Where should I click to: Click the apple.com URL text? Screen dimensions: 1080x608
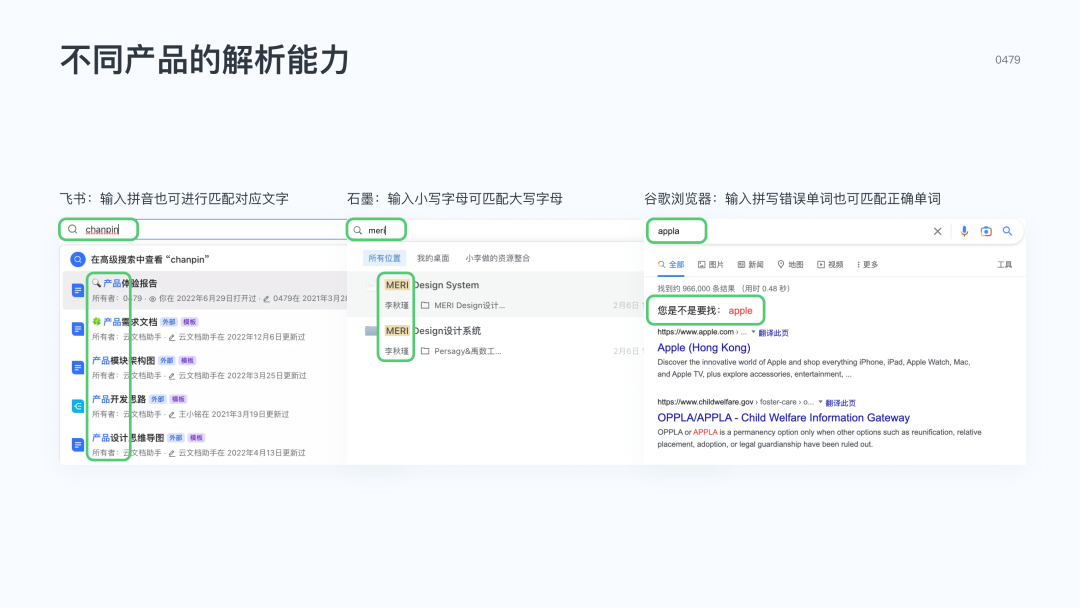[x=701, y=332]
